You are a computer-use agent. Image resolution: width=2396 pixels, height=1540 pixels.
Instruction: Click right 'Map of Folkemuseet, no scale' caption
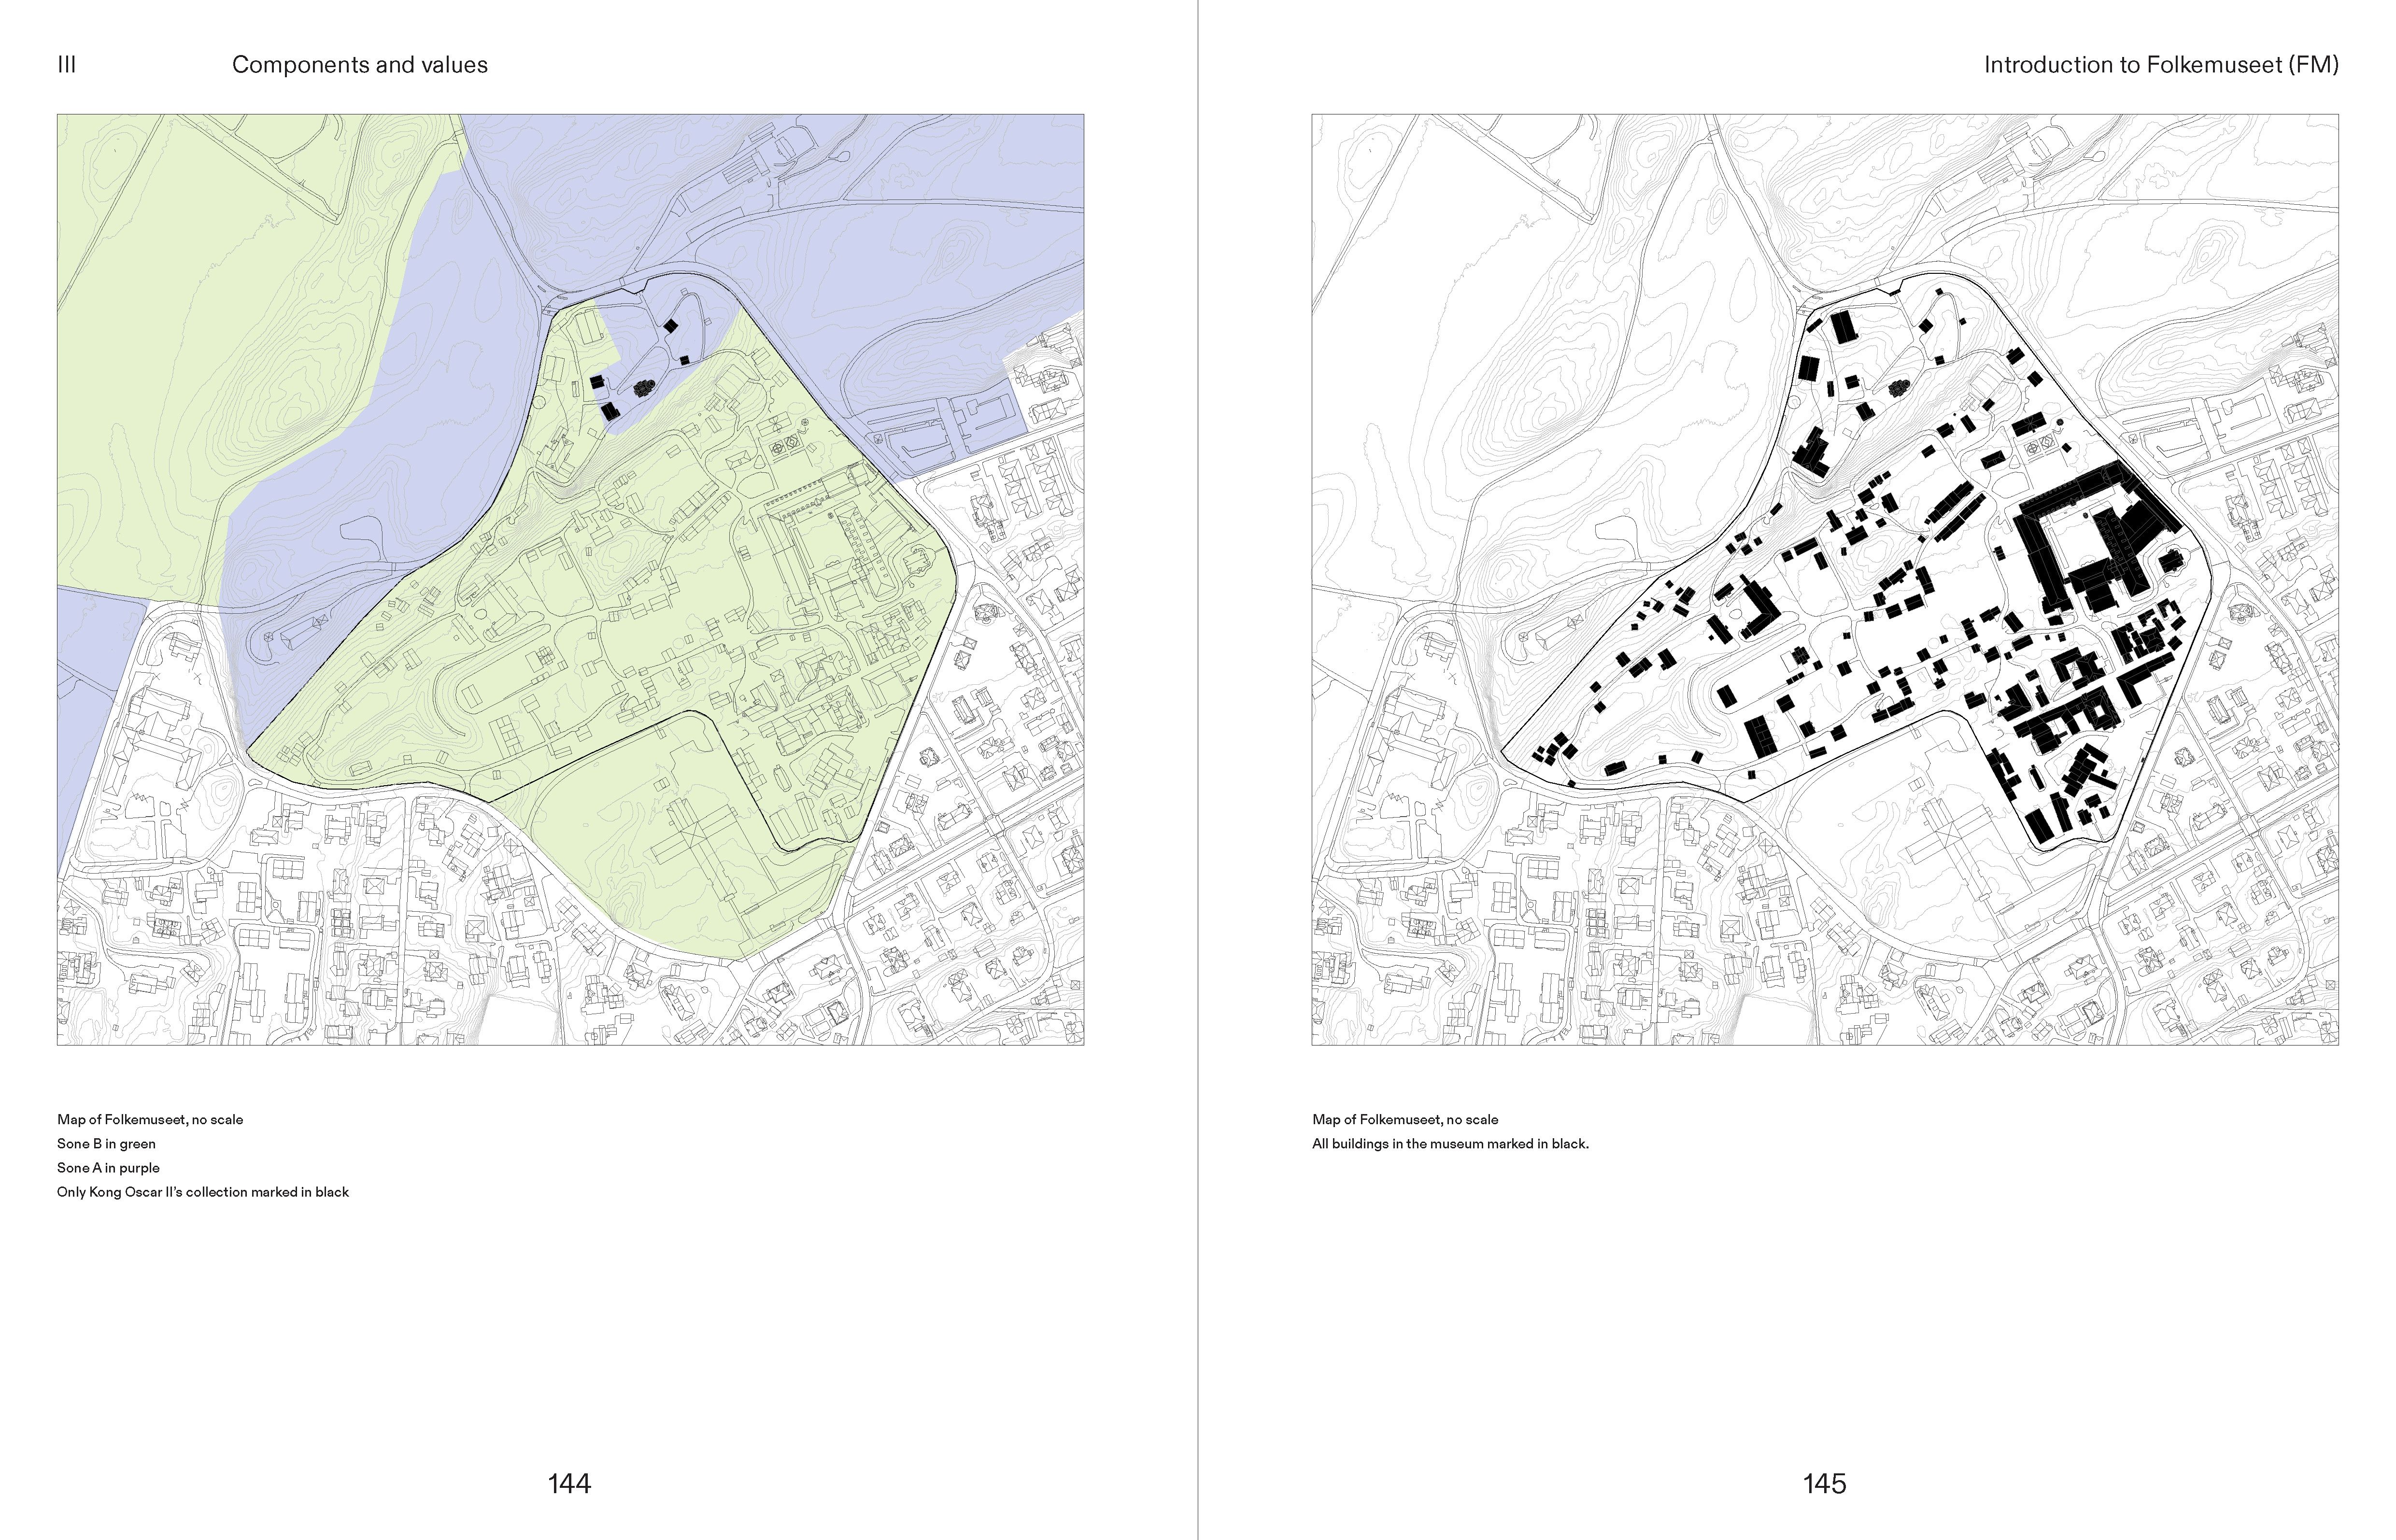(x=1405, y=1119)
